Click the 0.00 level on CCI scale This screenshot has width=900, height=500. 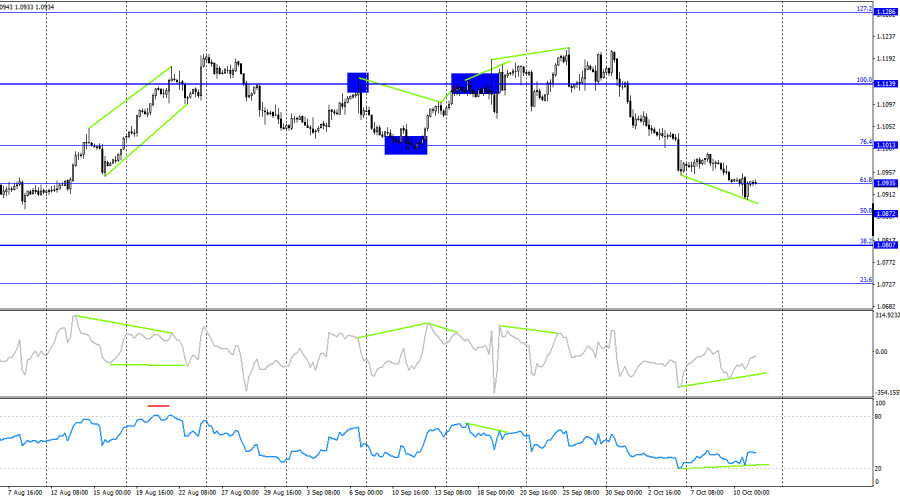(882, 351)
